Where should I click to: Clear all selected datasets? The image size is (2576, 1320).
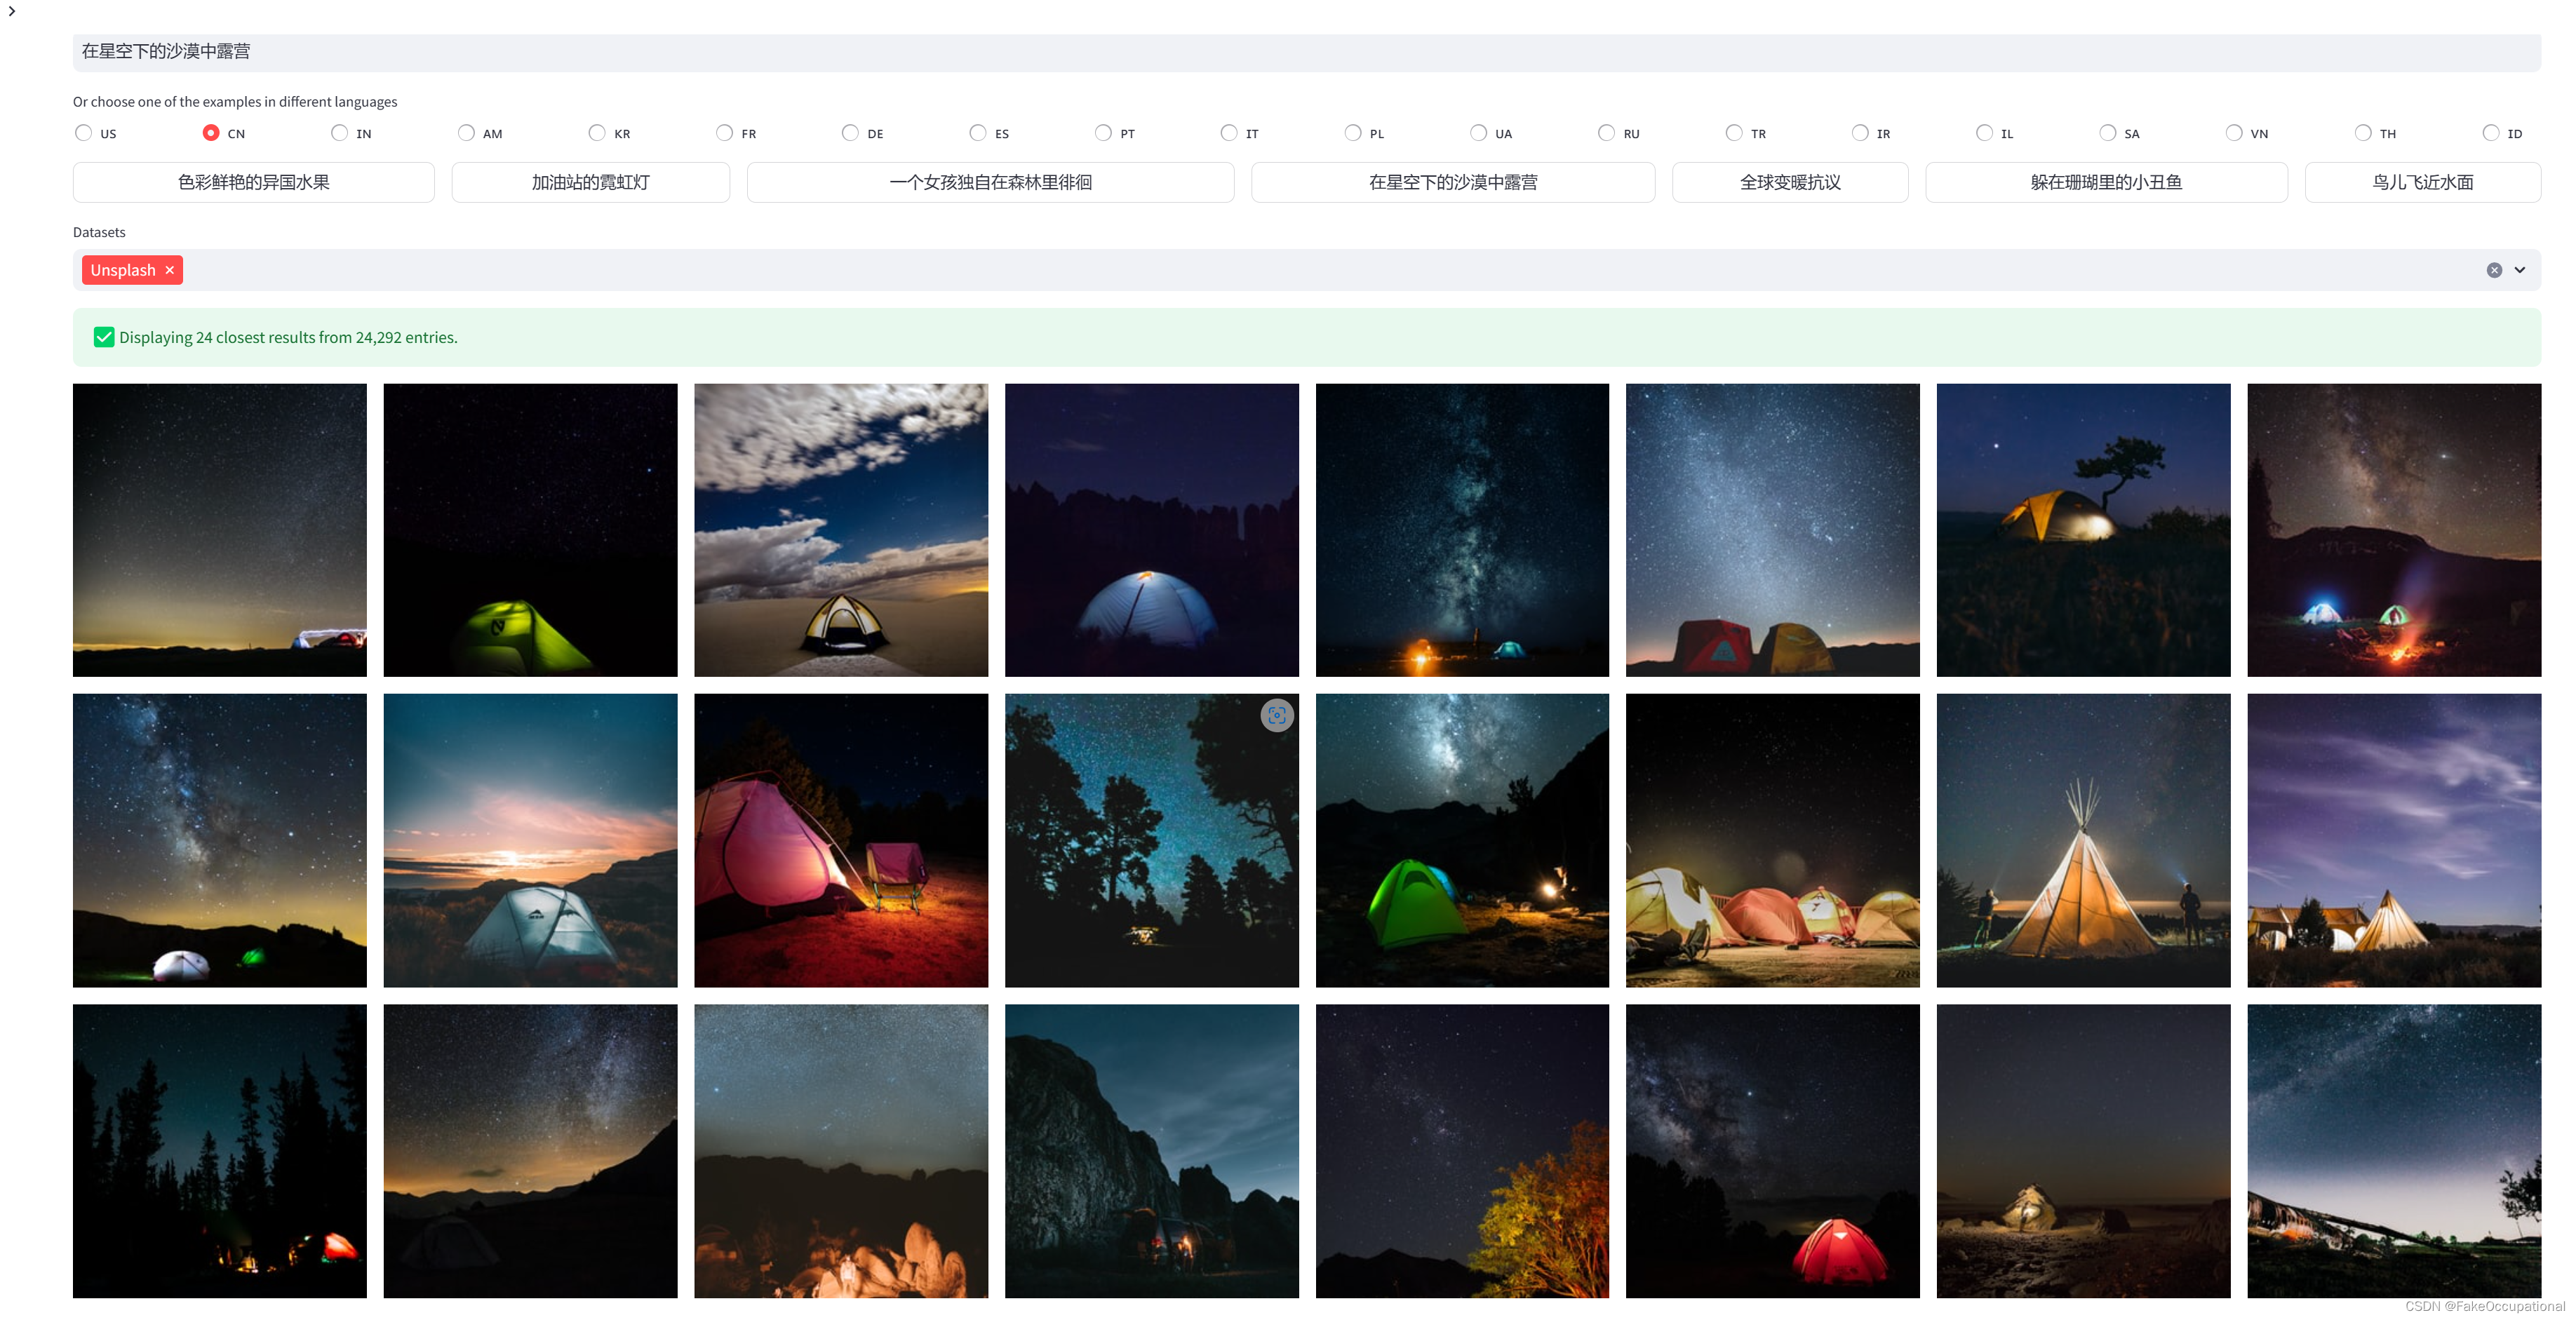[x=2494, y=270]
